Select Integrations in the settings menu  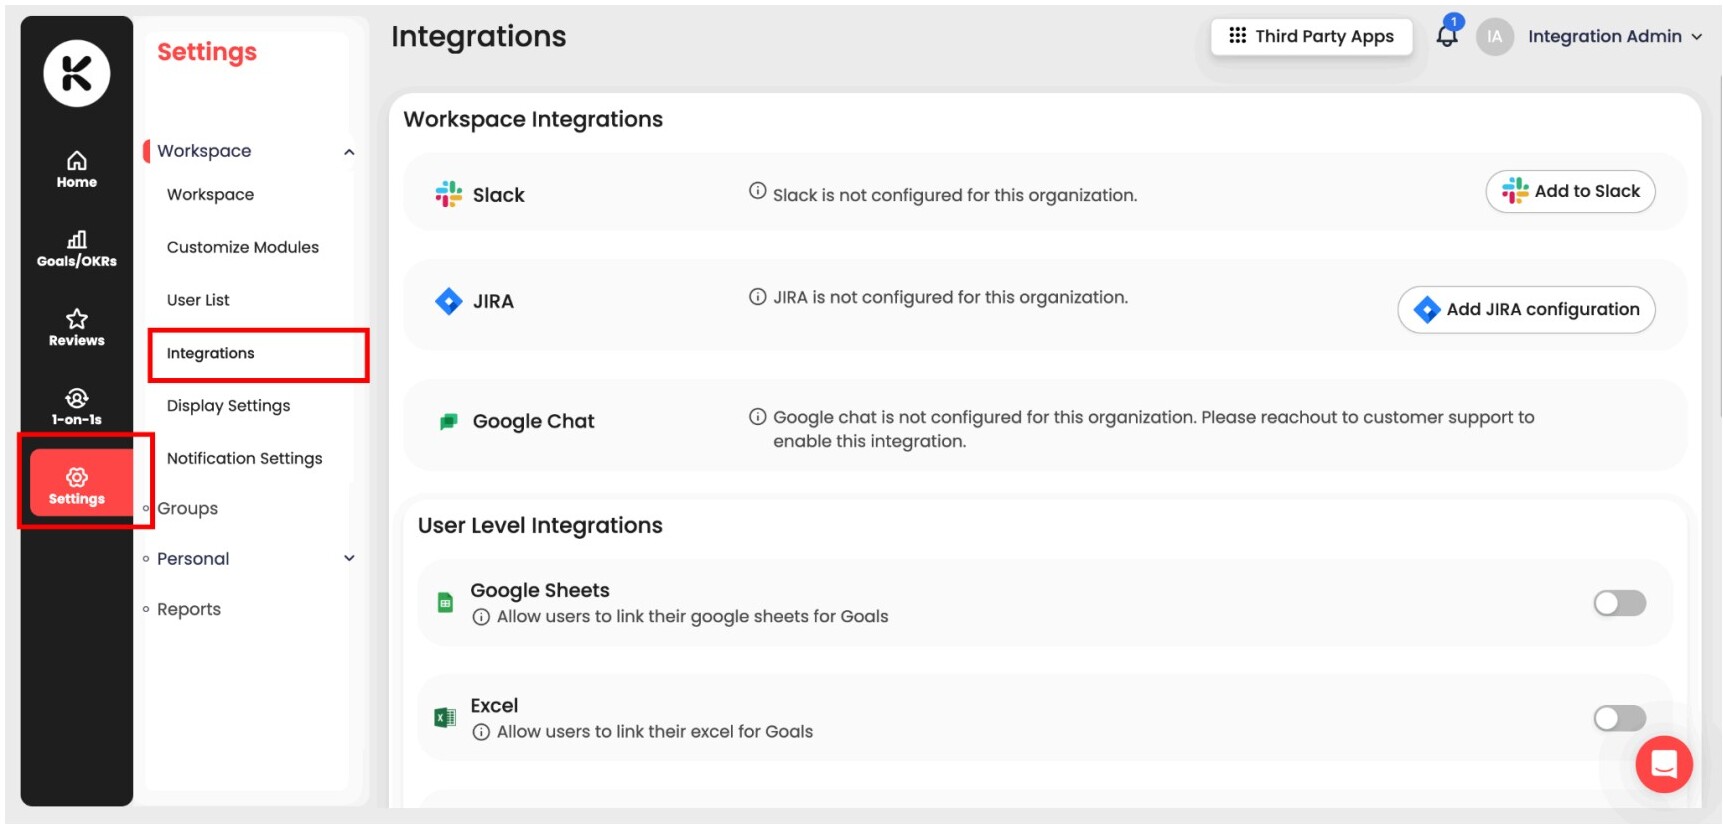(211, 353)
